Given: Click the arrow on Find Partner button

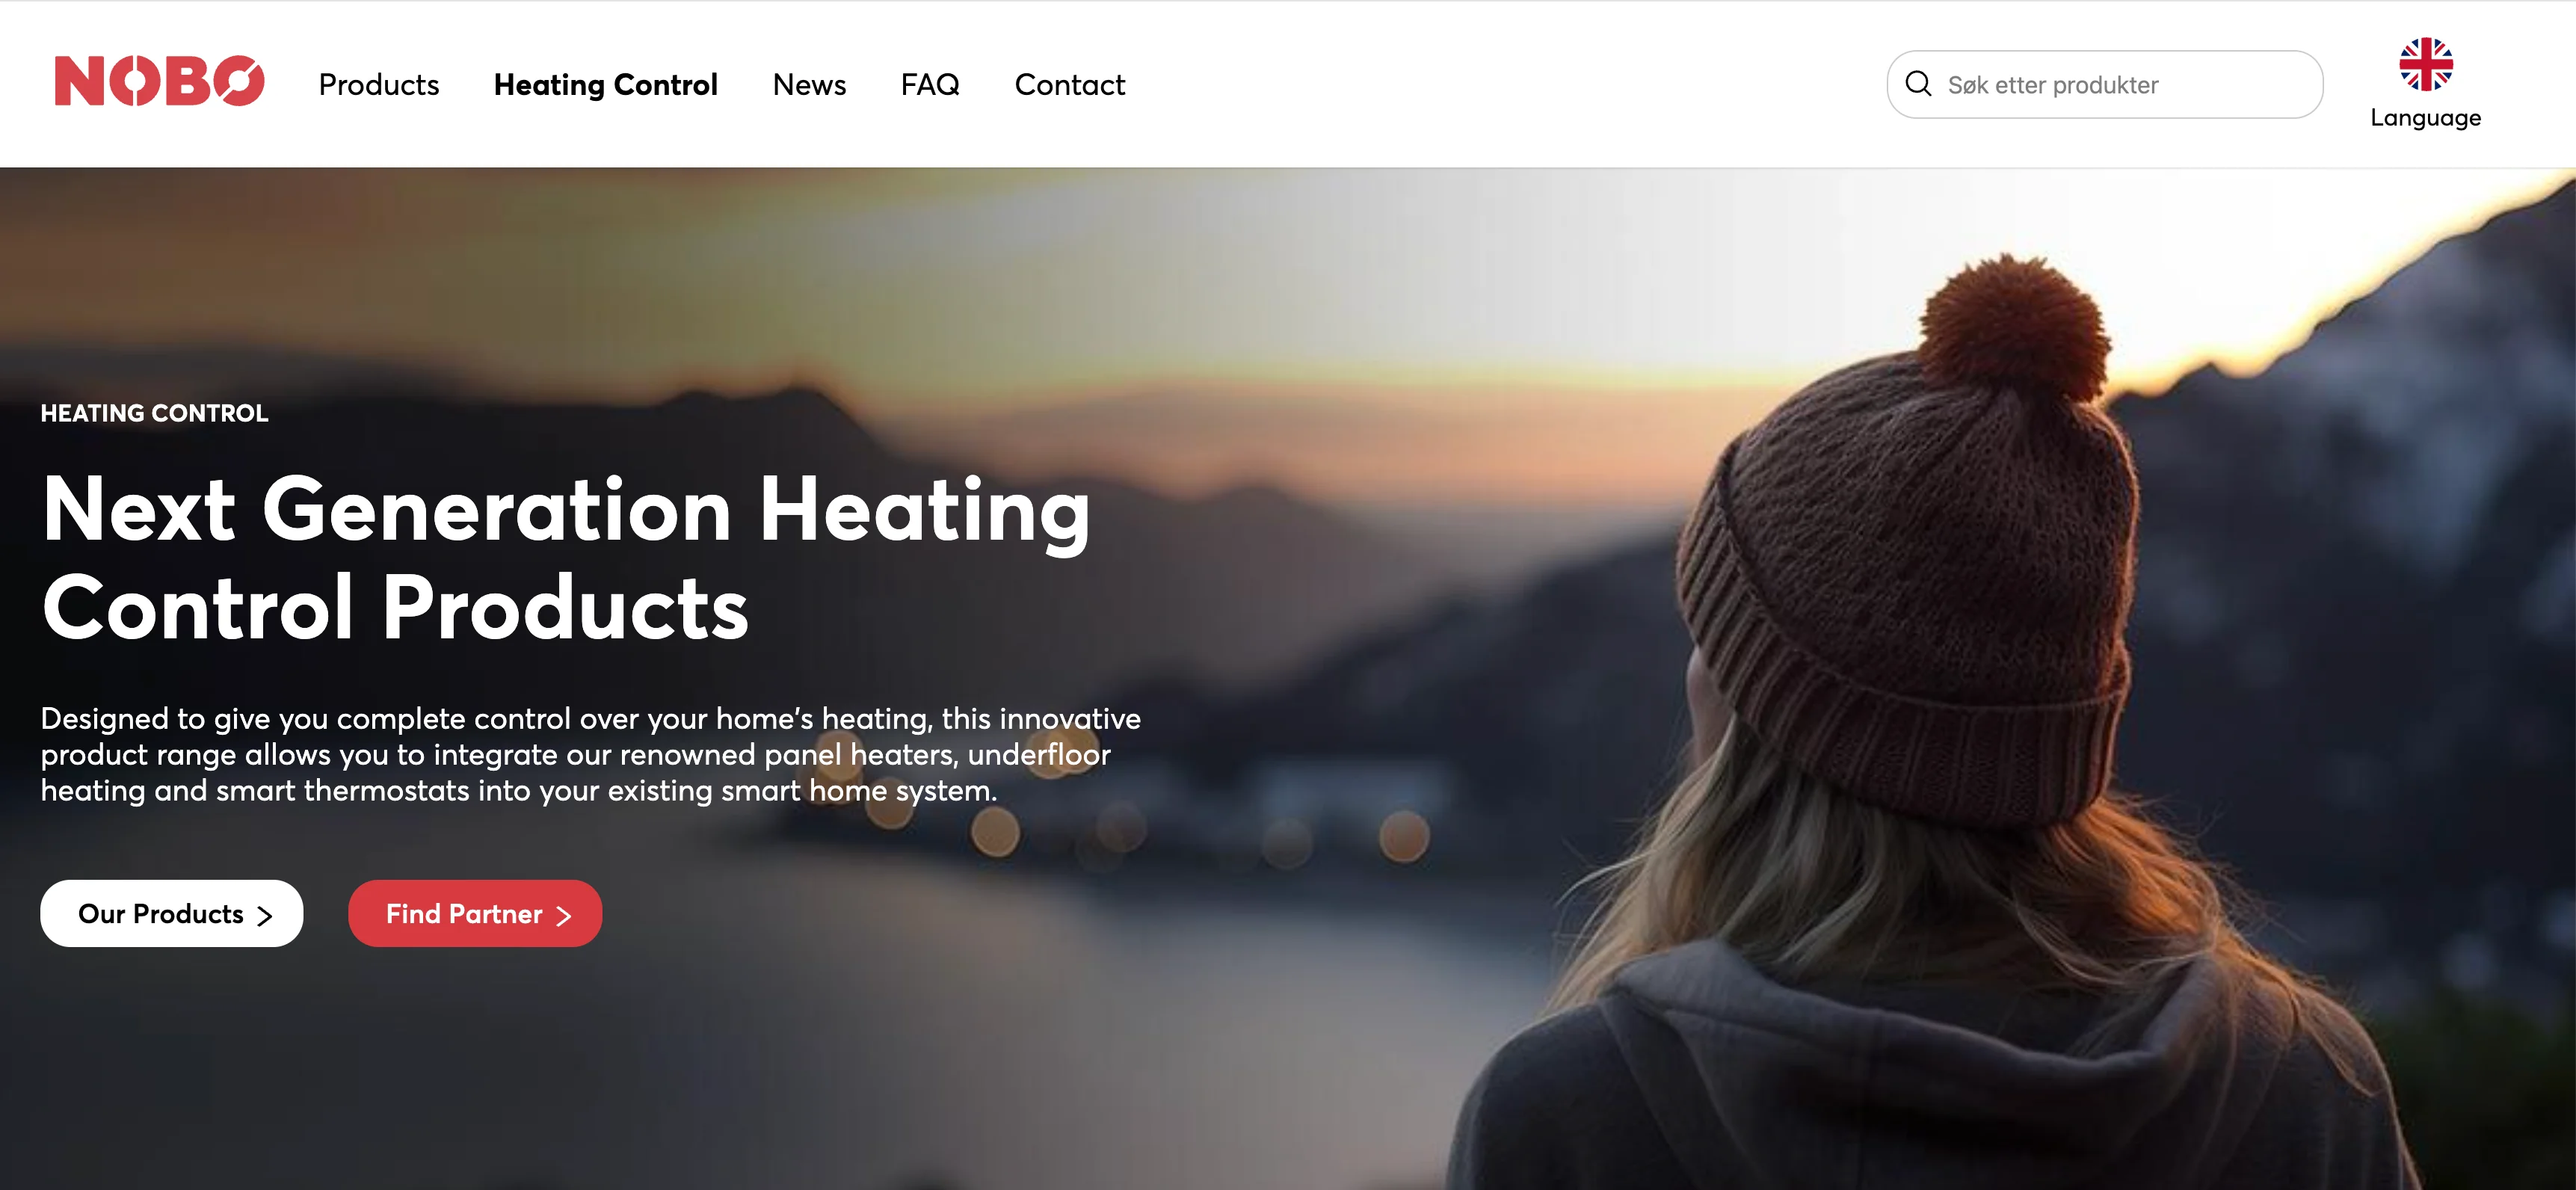Looking at the screenshot, I should [x=564, y=915].
